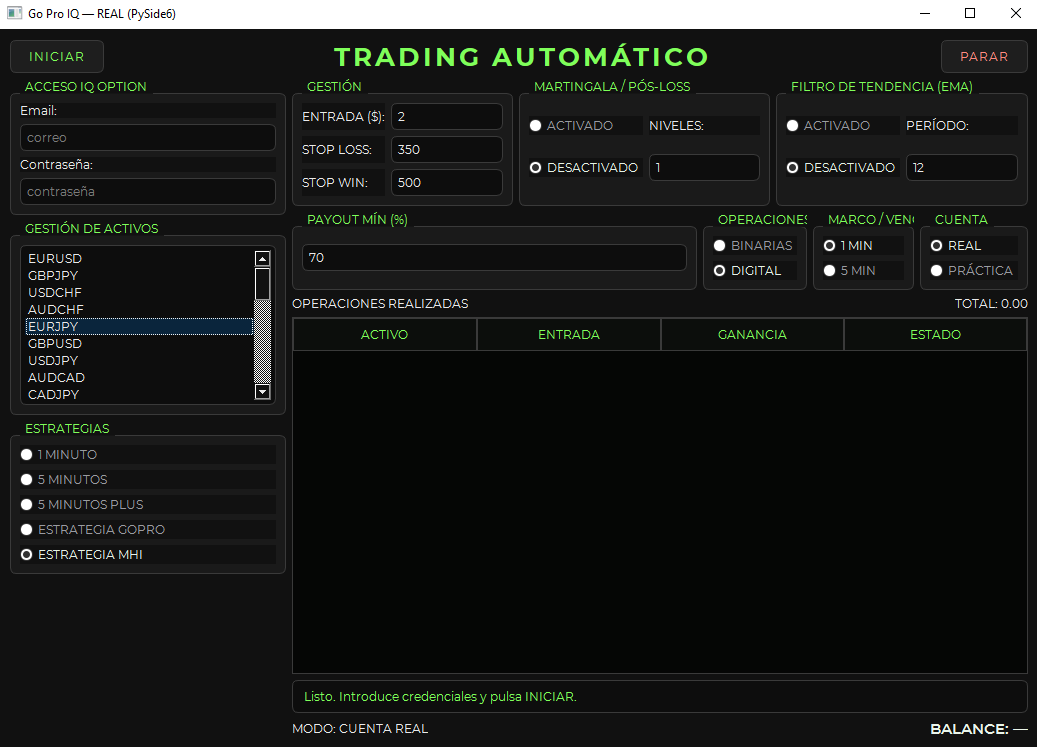Select the 5 MIN timeframe

(x=863, y=271)
